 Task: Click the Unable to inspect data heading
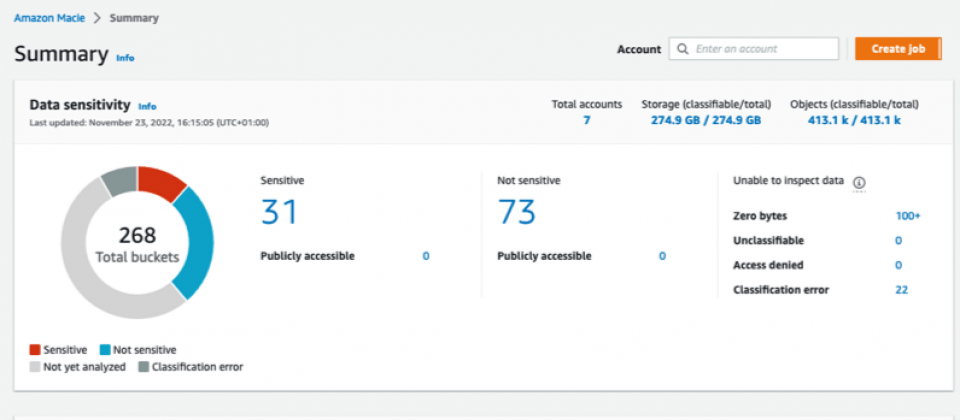(x=789, y=181)
